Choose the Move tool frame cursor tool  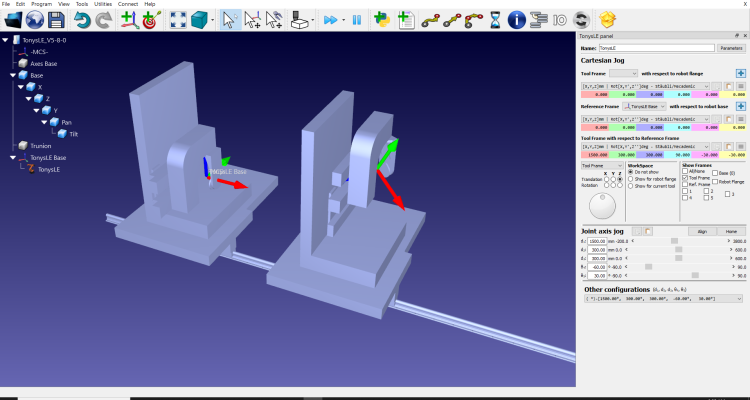pyautogui.click(x=274, y=20)
